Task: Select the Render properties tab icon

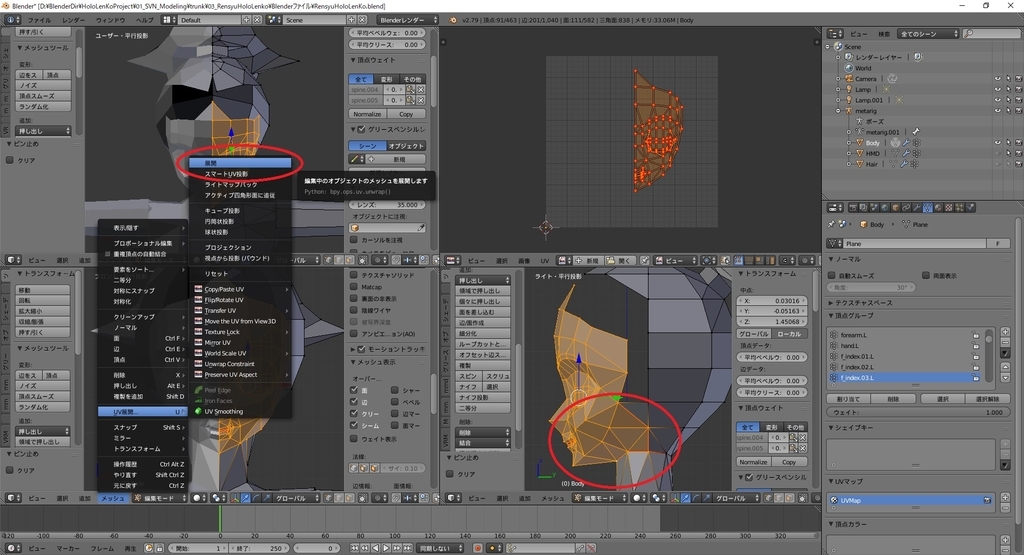Action: [x=853, y=208]
